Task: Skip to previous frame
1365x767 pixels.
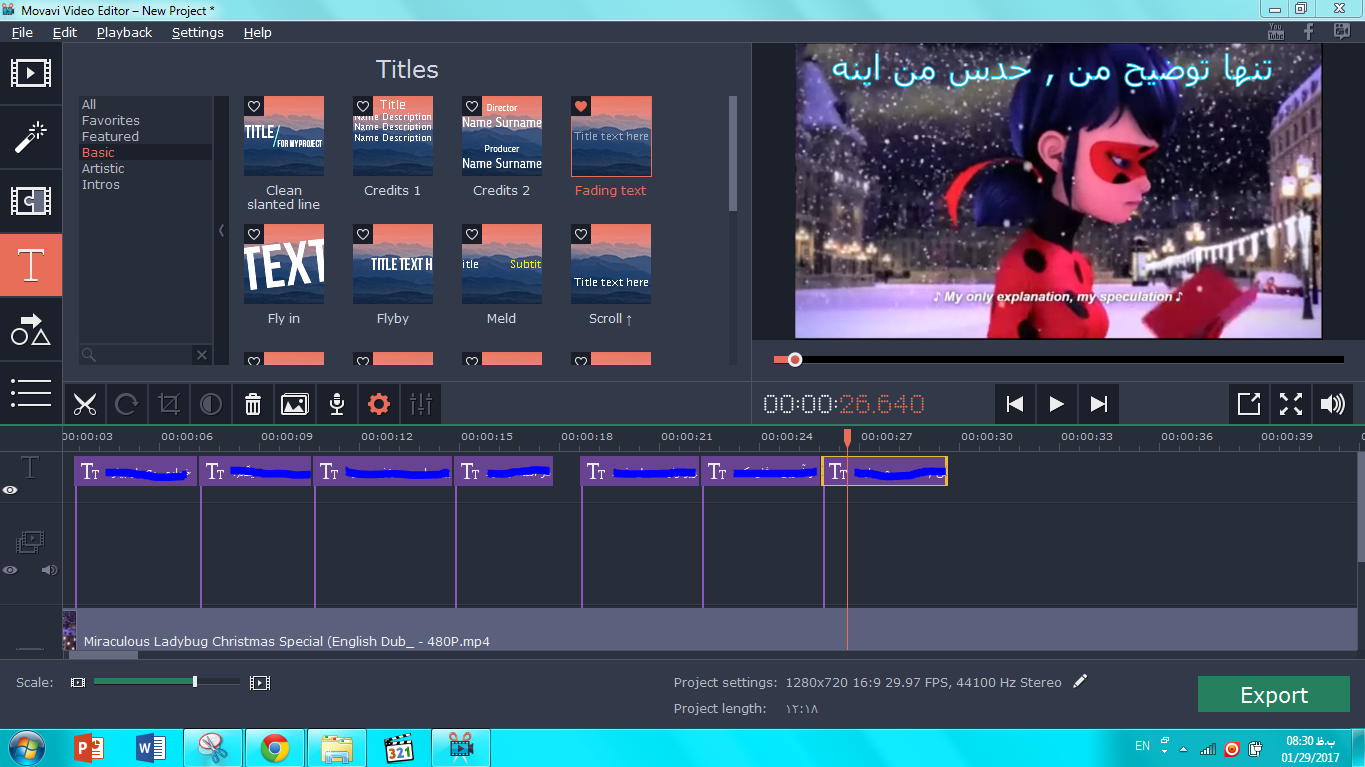Action: coord(1015,404)
